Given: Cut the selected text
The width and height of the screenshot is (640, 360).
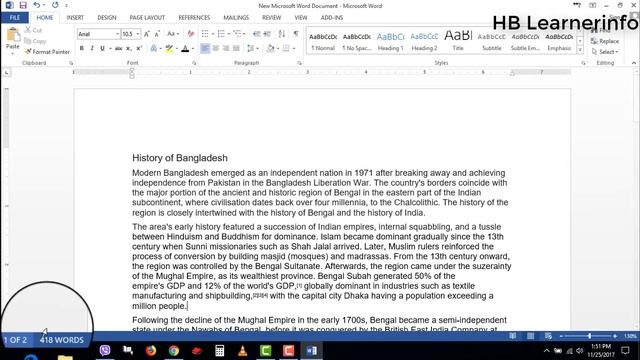Looking at the screenshot, I should (33, 30).
